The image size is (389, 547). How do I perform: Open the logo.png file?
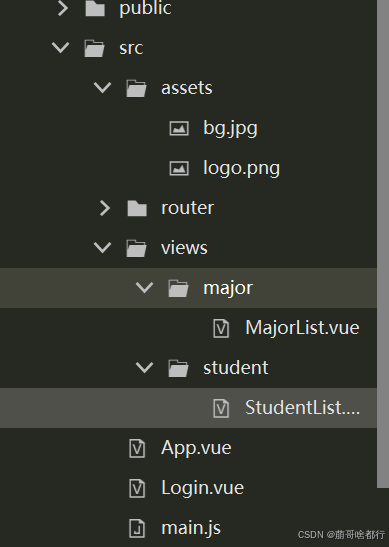point(241,168)
